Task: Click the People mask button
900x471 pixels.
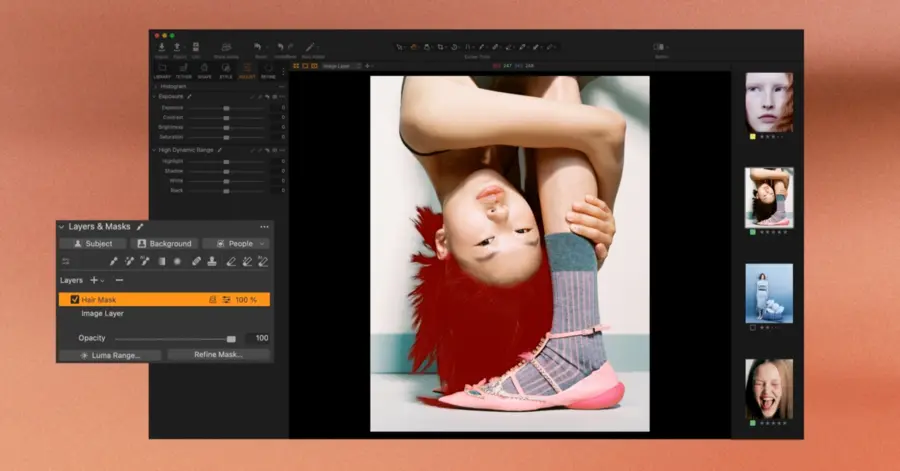Action: 235,244
